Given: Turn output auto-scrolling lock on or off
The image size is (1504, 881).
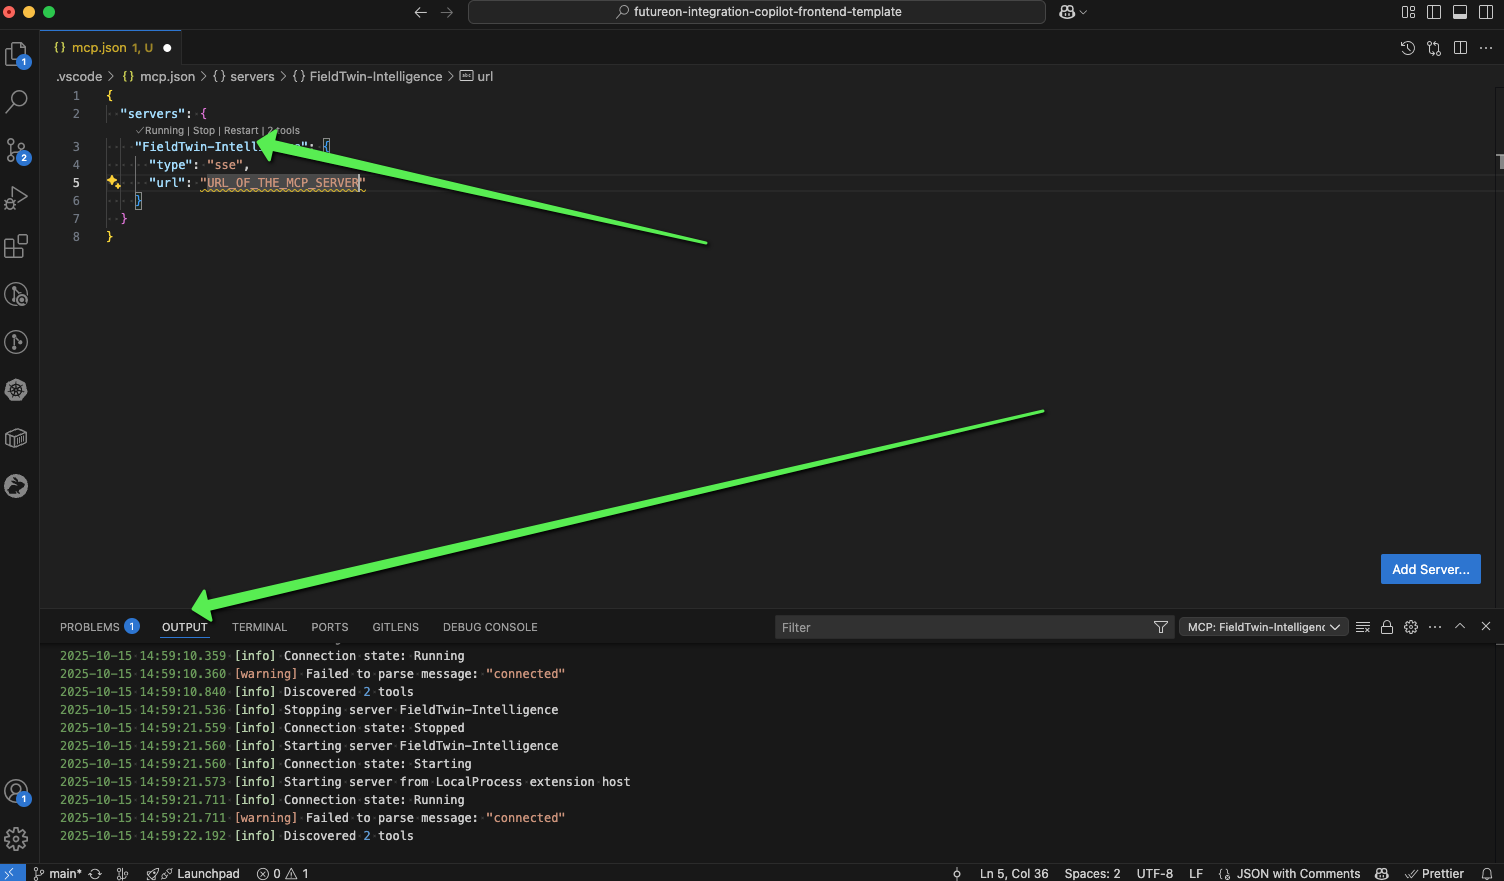Looking at the screenshot, I should click(x=1387, y=627).
